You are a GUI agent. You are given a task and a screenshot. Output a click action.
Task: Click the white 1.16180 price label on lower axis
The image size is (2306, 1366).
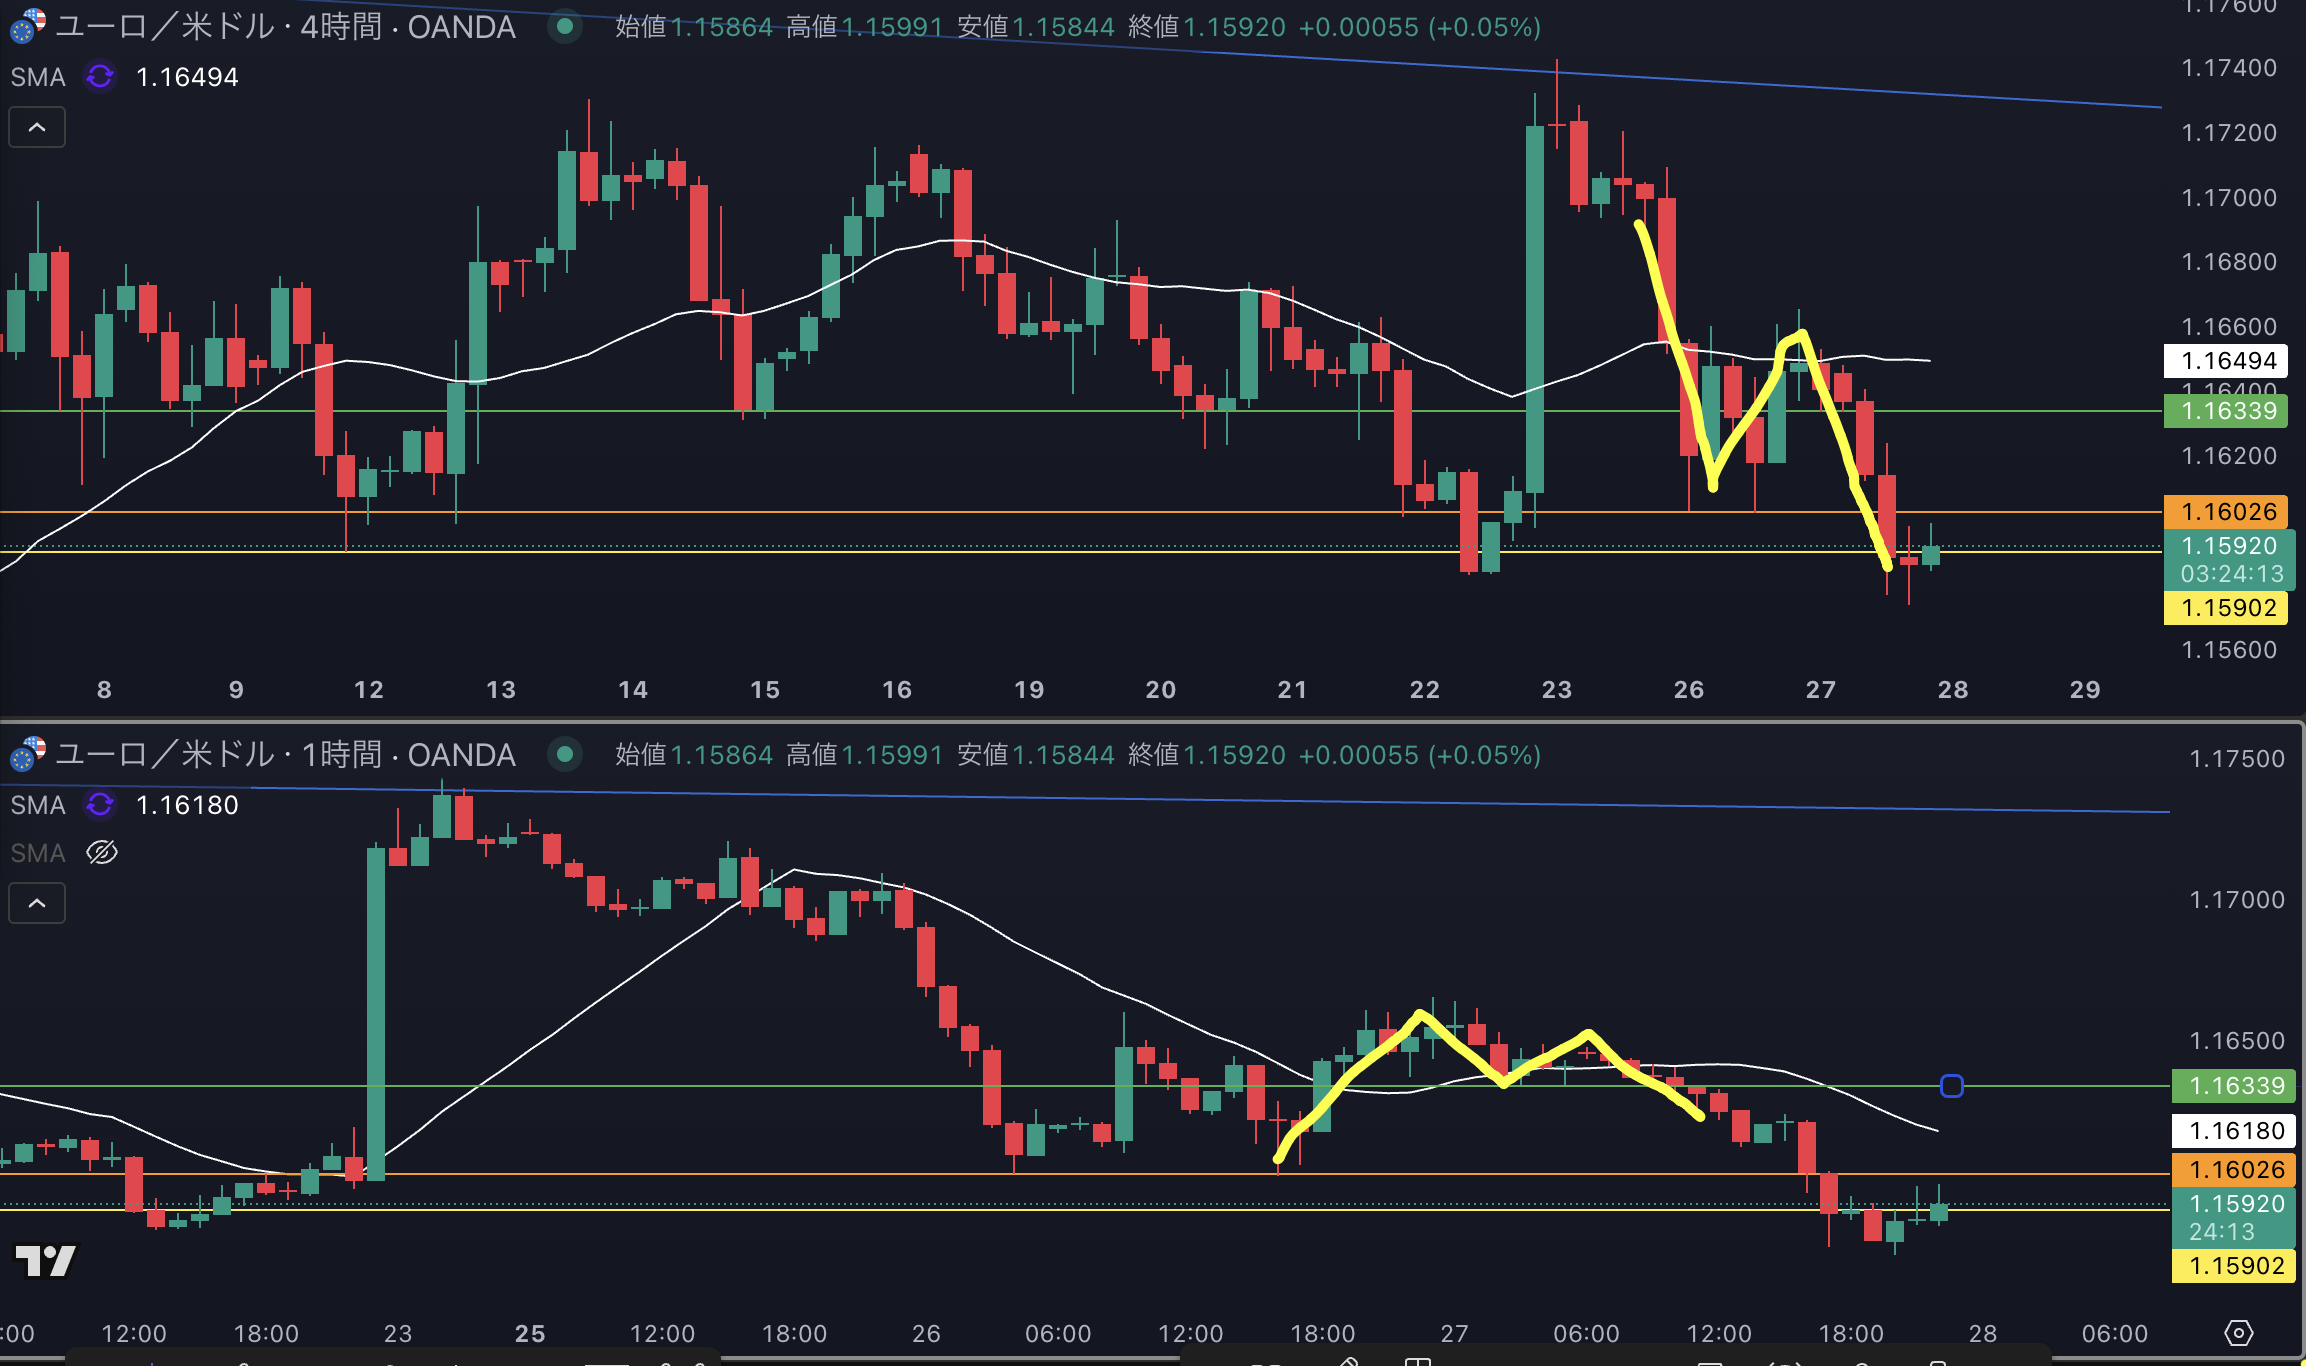coord(2234,1131)
